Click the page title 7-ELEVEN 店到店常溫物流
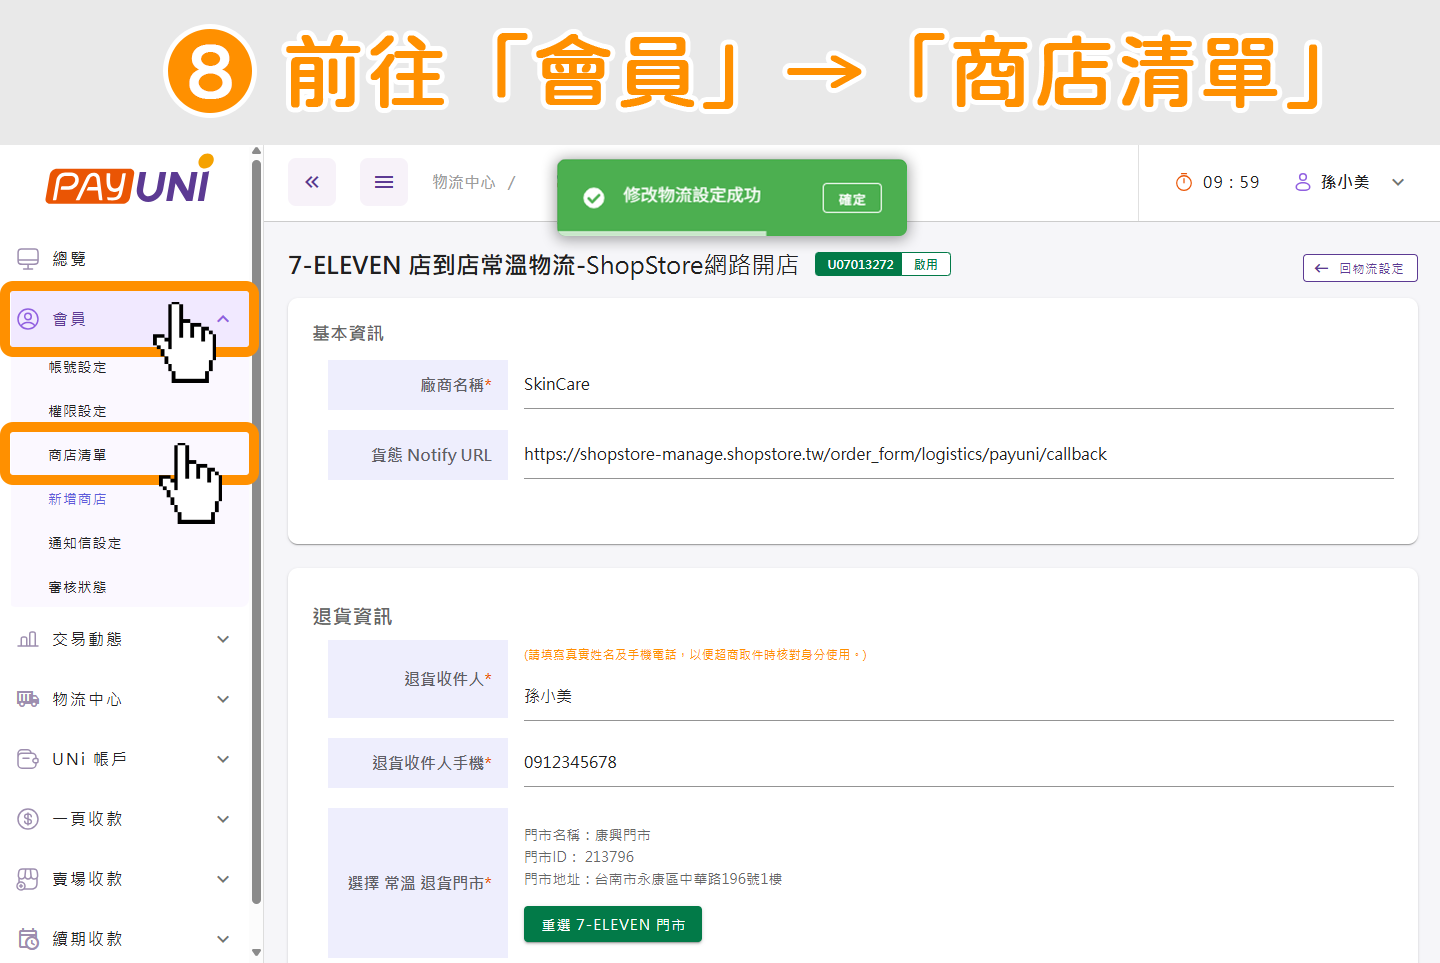The image size is (1440, 963). tap(543, 265)
